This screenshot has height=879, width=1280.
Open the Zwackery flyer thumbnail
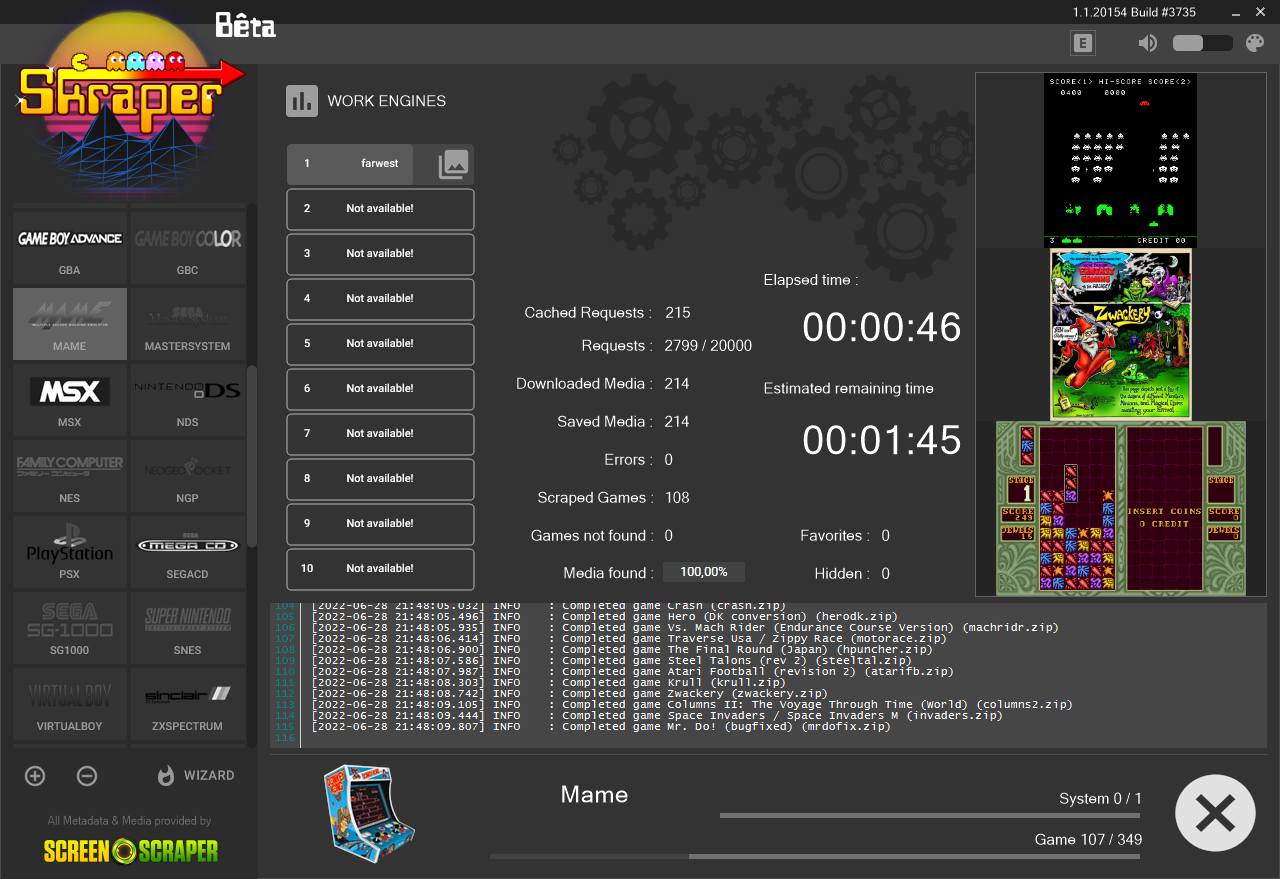1121,334
